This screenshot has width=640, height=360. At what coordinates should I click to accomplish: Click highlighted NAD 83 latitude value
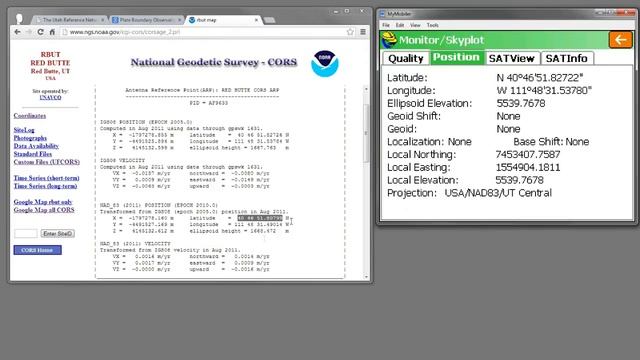(260, 218)
